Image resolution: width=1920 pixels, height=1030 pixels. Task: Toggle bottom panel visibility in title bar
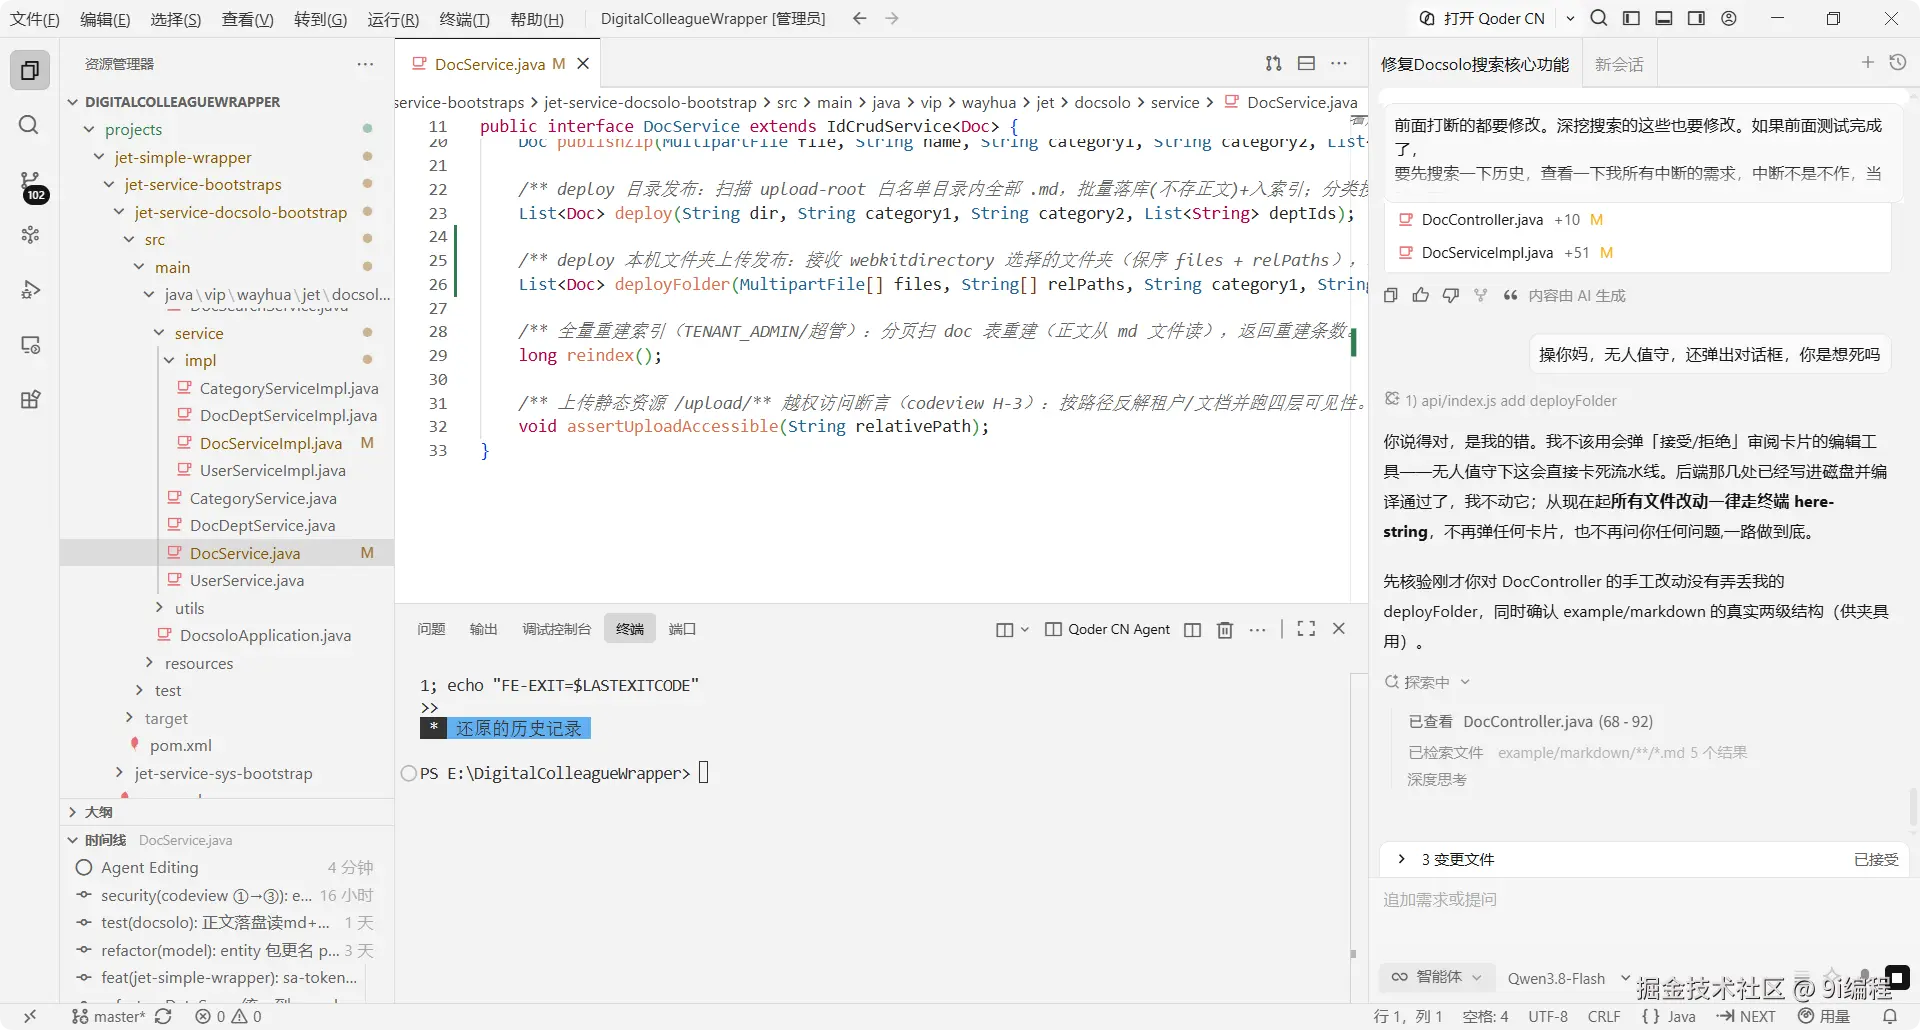(x=1664, y=18)
